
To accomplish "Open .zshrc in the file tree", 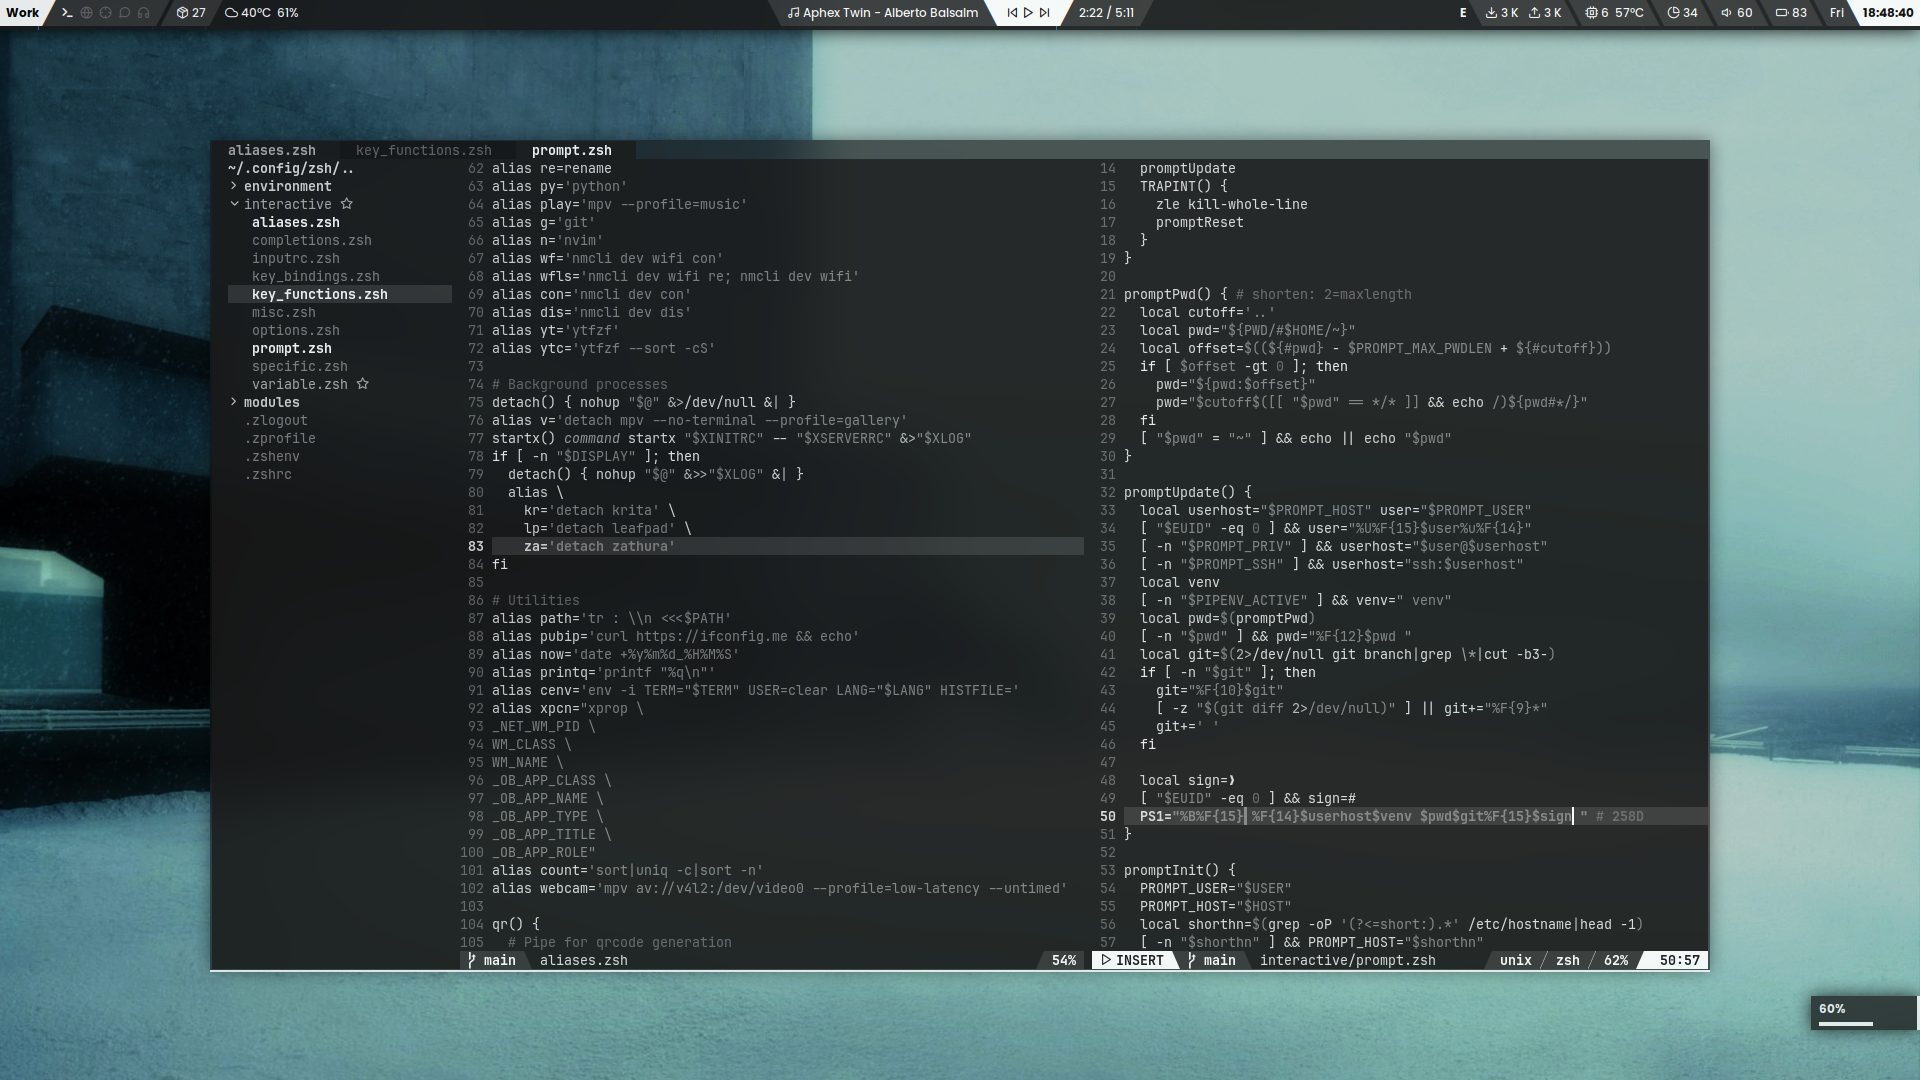I will [x=268, y=474].
